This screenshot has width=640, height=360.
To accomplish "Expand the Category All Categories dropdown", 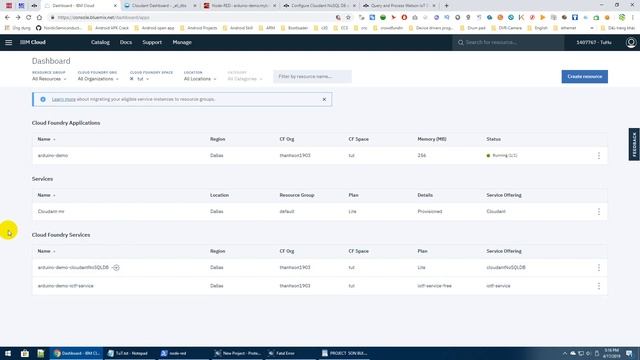I will [244, 79].
